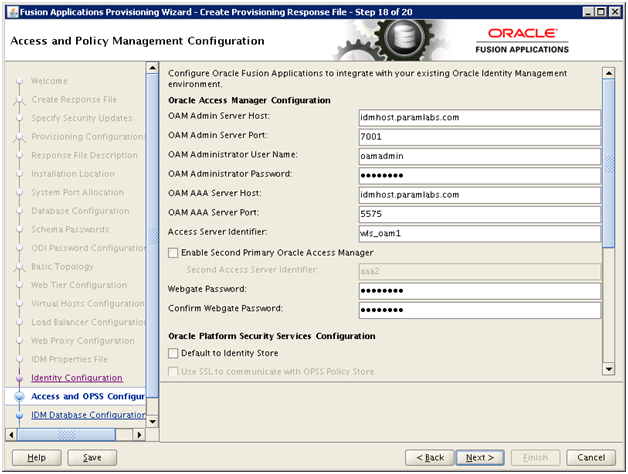Click steps list horizontal scroll right arrow

pyautogui.click(x=139, y=435)
